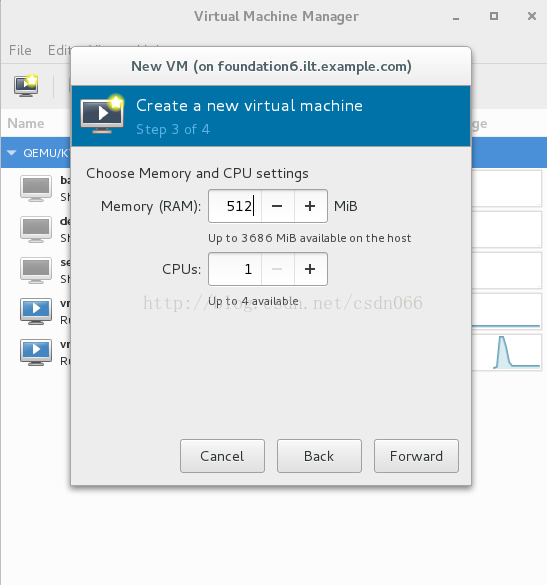This screenshot has width=547, height=585.
Task: Click the 'Up to 3686 MiB available' text
Action: (310, 238)
